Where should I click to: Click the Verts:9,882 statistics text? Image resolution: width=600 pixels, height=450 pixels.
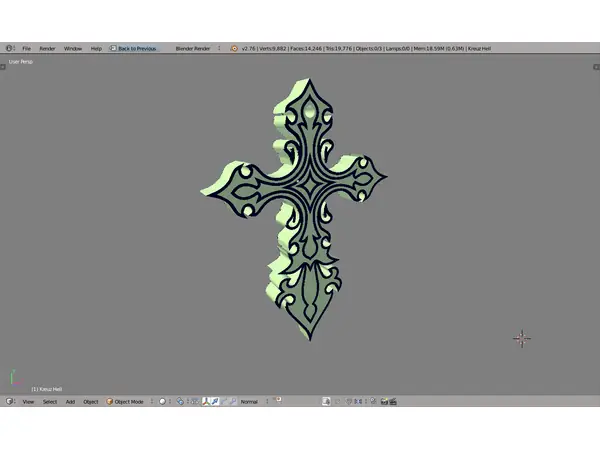pos(273,49)
